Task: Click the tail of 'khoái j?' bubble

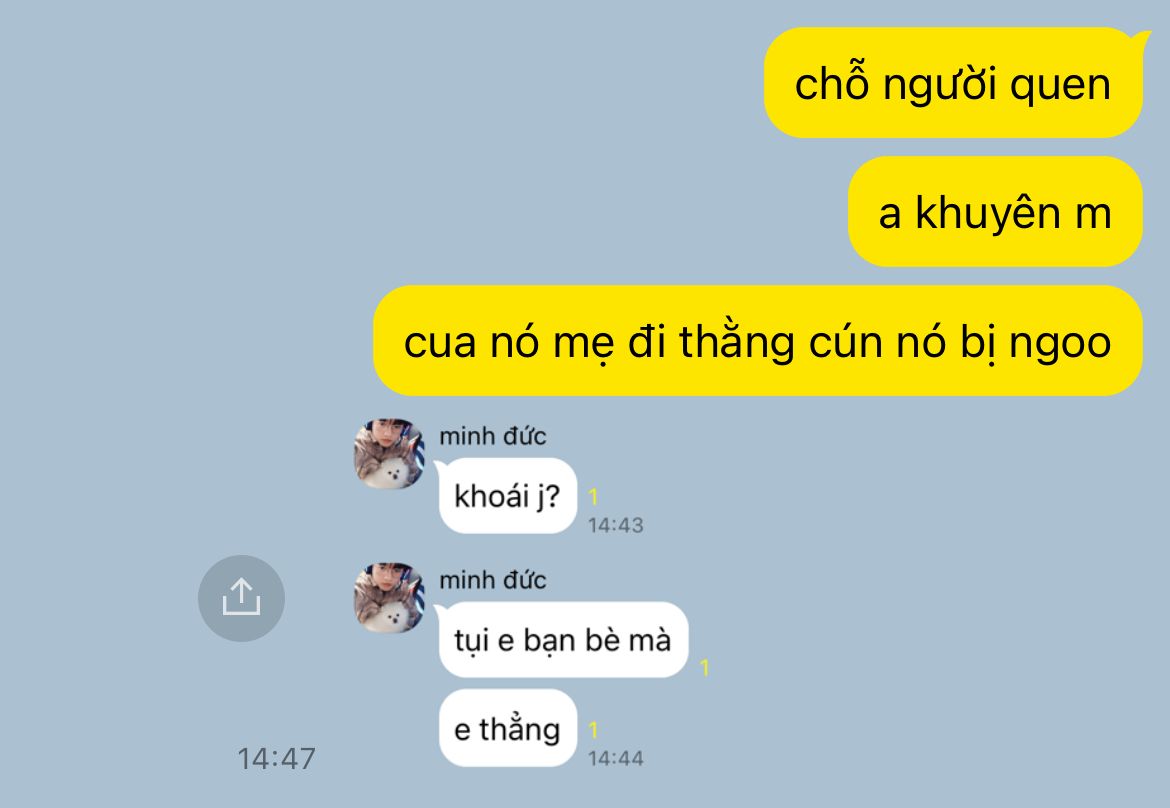Action: 439,466
